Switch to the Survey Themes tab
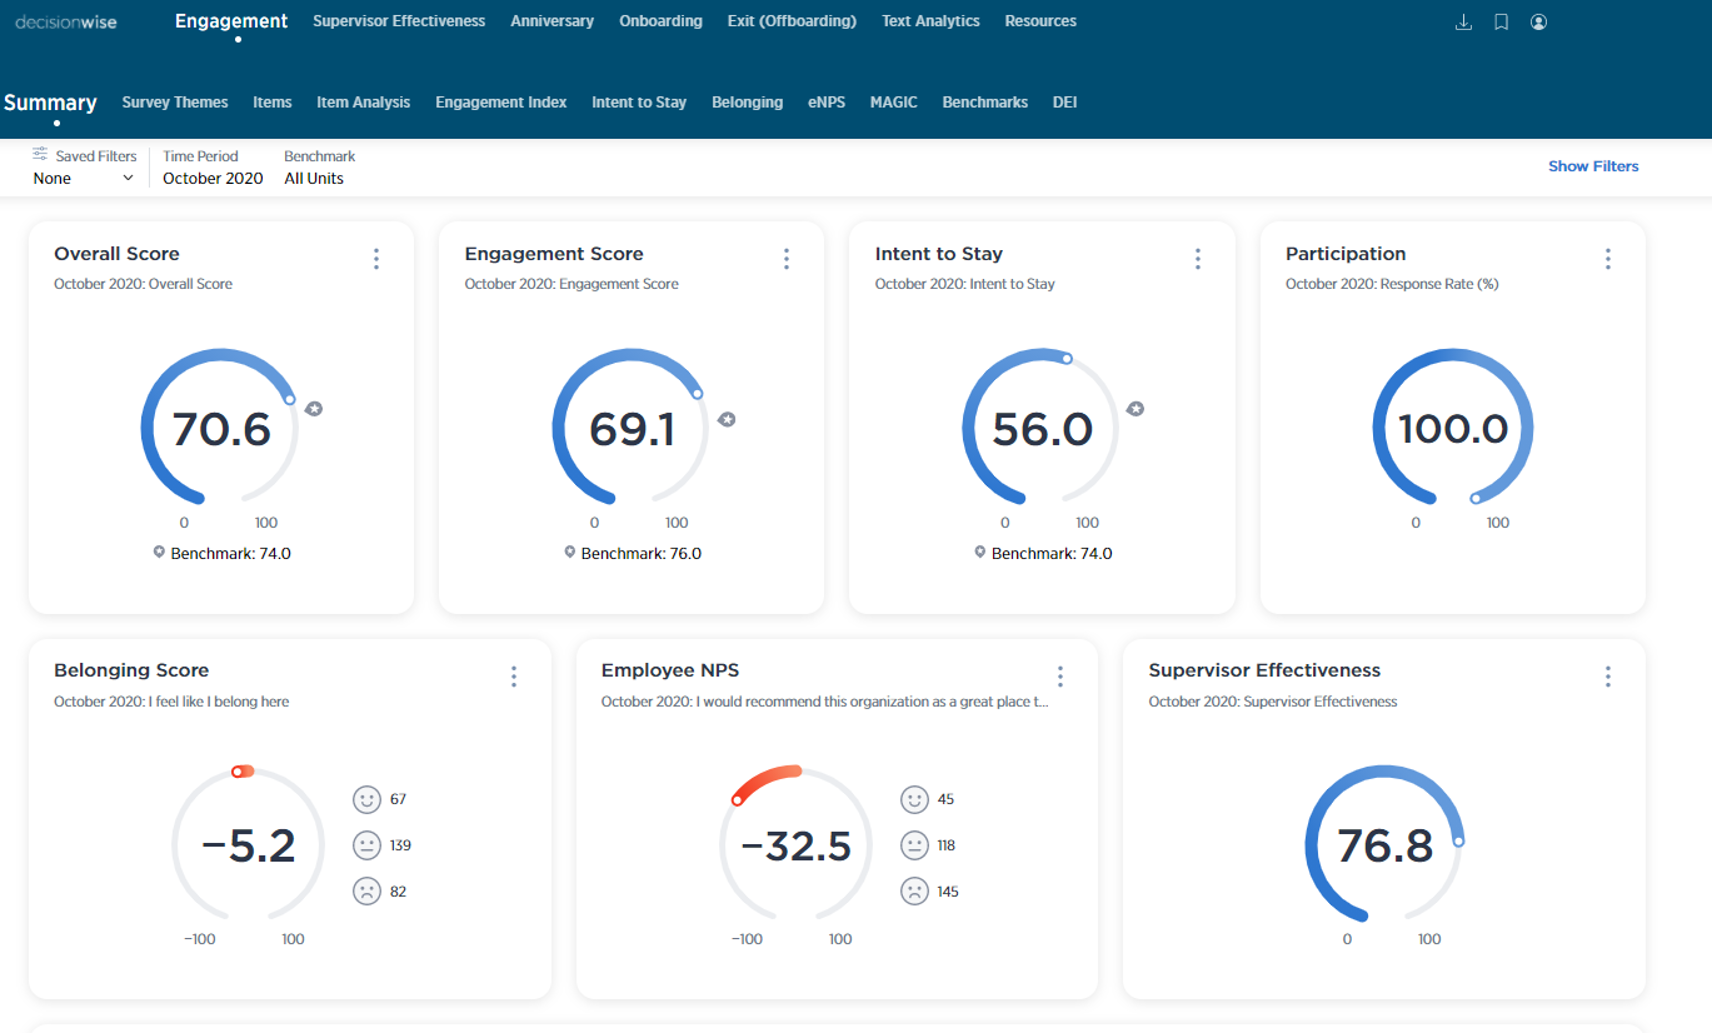This screenshot has width=1712, height=1033. tap(175, 102)
